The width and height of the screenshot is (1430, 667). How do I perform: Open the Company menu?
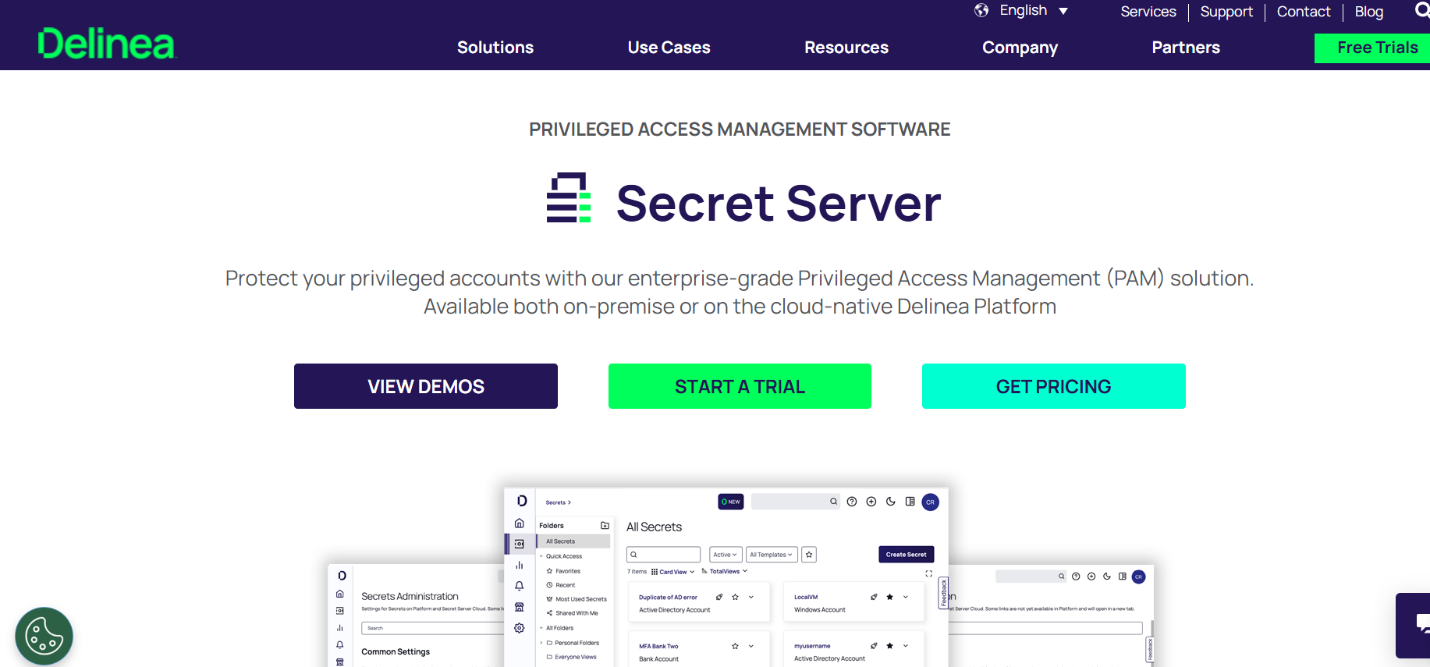(1020, 47)
